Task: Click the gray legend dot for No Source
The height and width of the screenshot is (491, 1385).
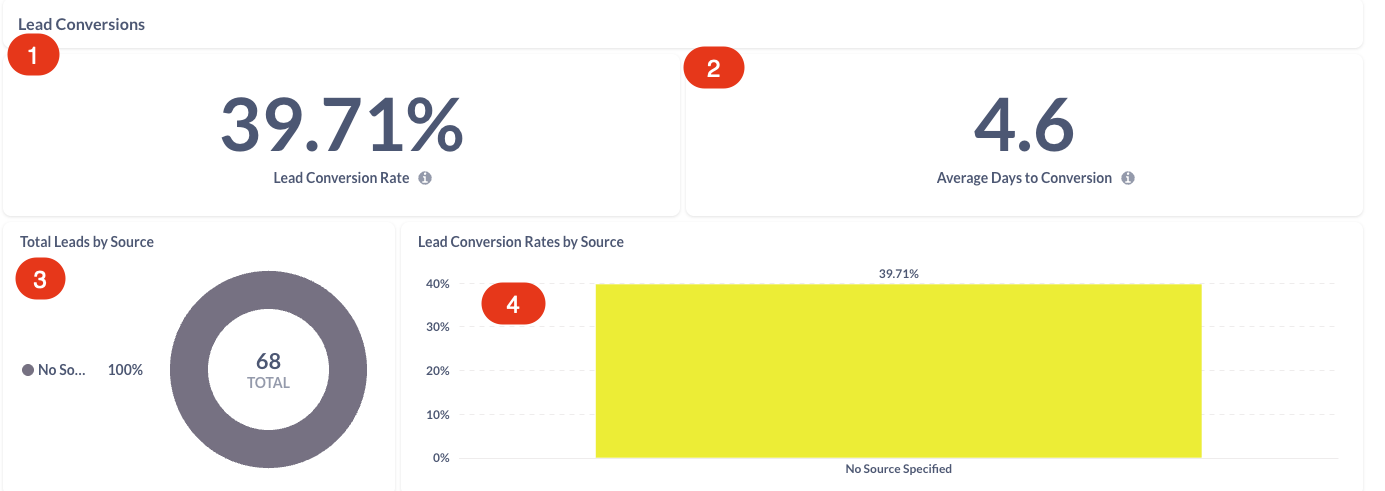Action: (28, 370)
